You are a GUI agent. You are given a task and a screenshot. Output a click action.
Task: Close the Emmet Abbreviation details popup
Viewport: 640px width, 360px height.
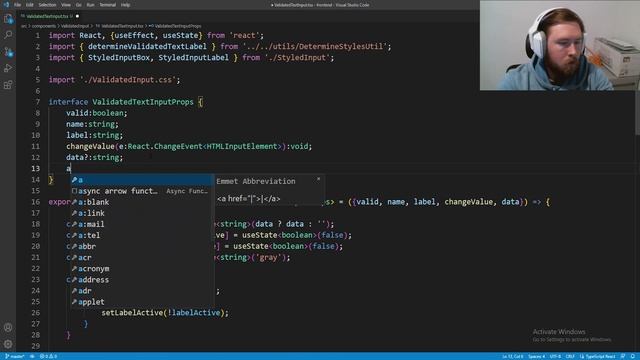[x=318, y=179]
